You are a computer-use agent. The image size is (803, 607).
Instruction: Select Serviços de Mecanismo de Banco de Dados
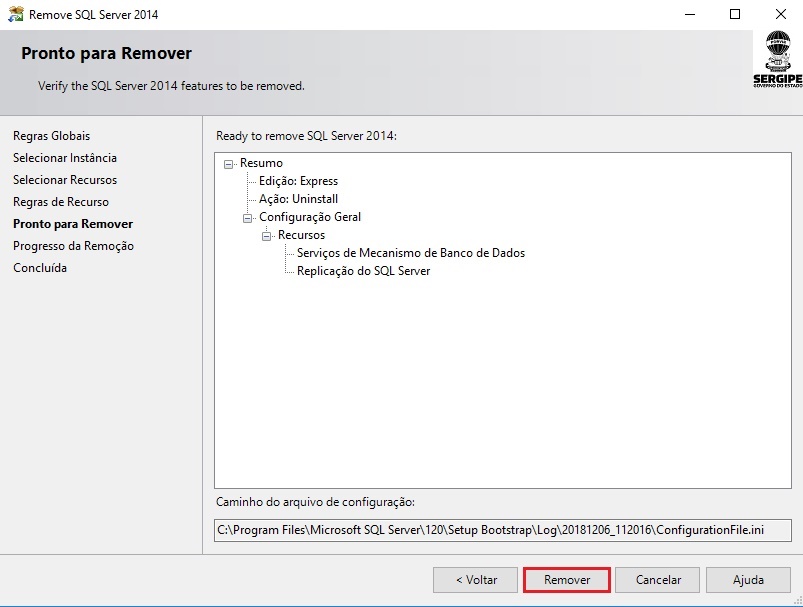click(410, 253)
